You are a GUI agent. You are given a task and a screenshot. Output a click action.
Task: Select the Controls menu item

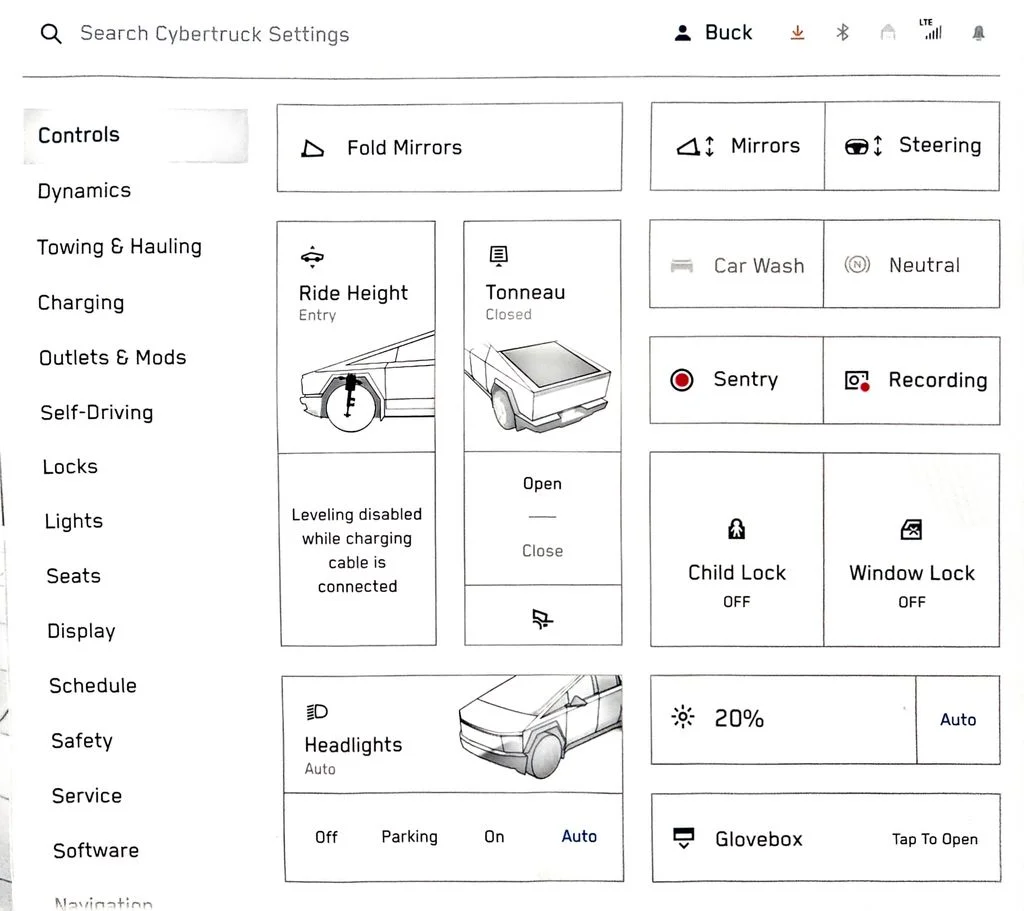point(136,135)
